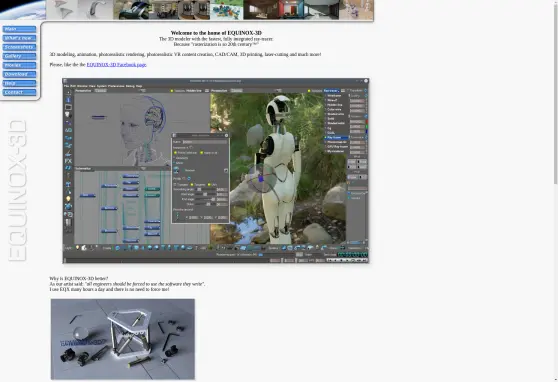Select the highlighted Ray-tracer render mode entry
This screenshot has width=558, height=382.
[337, 137]
